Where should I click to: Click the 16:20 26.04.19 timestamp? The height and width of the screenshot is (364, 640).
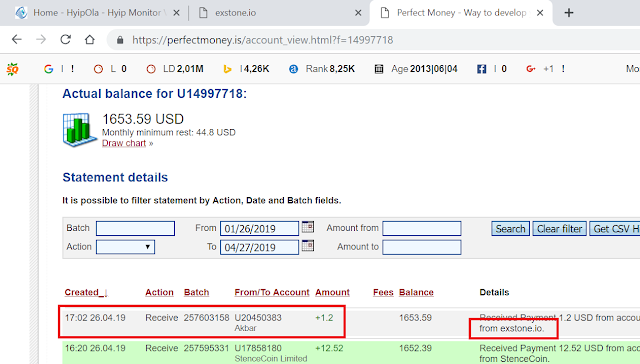[95, 348]
